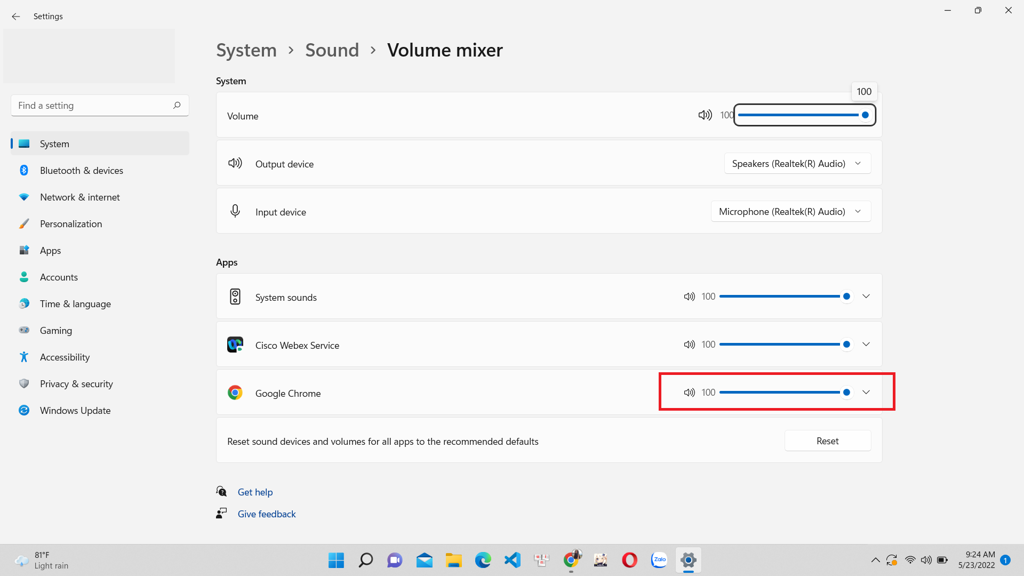Launch Mail from the taskbar
The width and height of the screenshot is (1024, 576).
[x=424, y=560]
